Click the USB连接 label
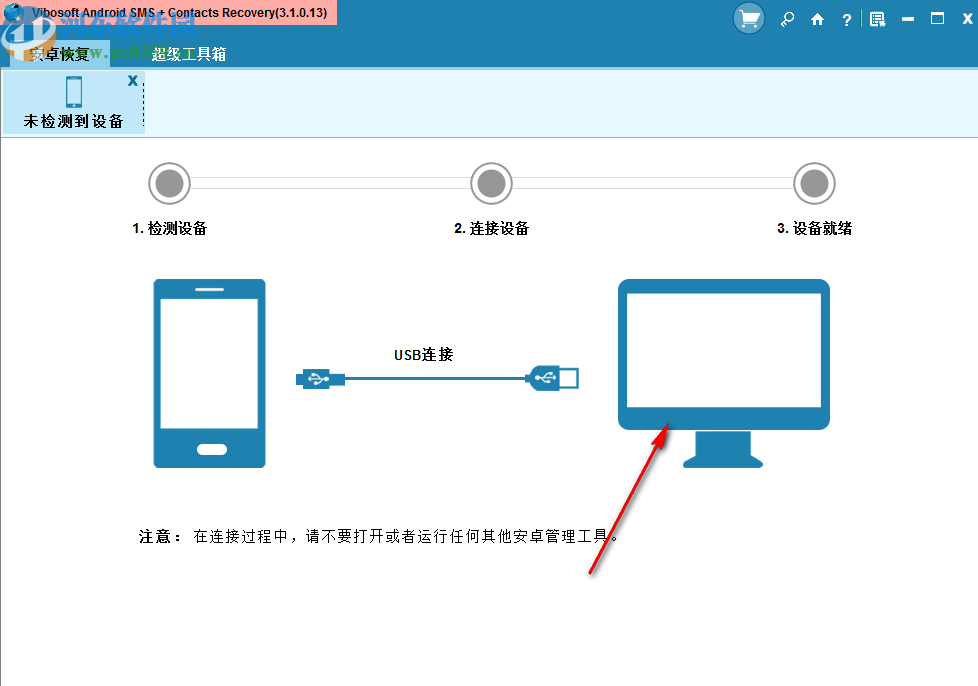 422,353
